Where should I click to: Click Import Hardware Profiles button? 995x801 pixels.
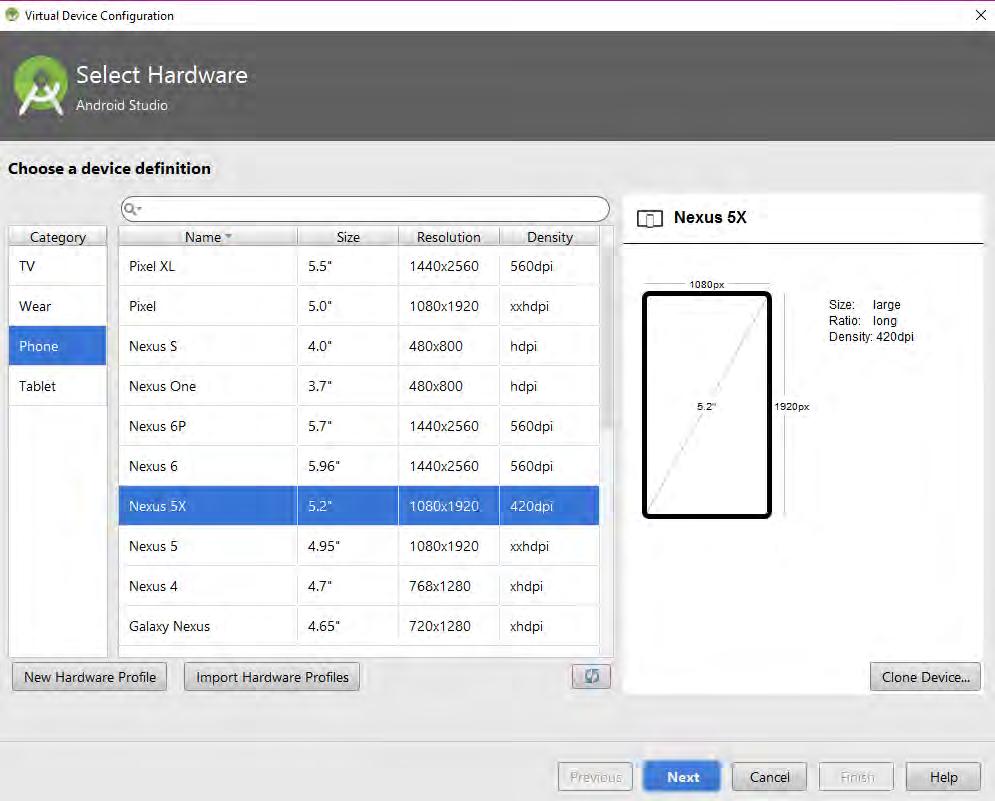coord(272,677)
